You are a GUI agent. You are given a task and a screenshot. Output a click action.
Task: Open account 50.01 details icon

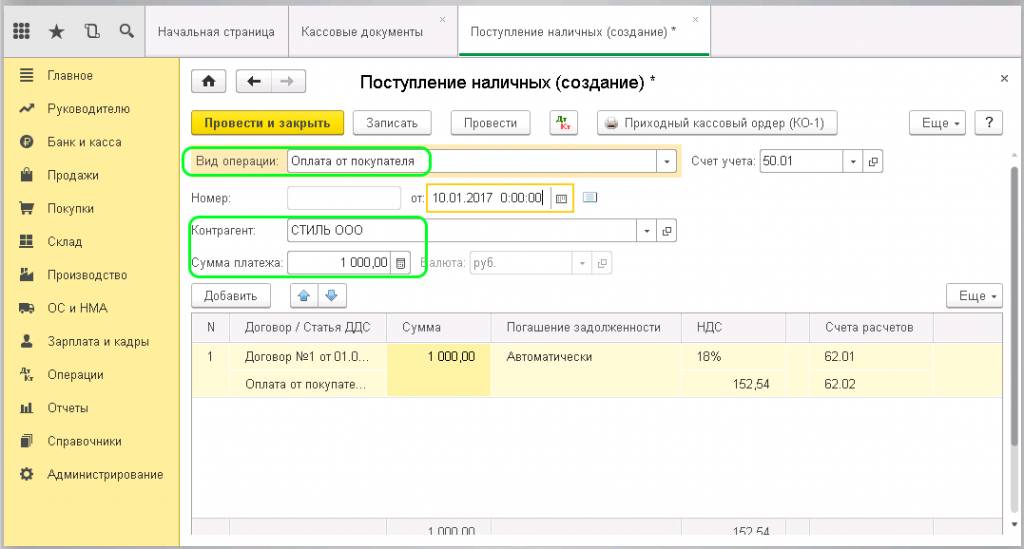click(873, 161)
